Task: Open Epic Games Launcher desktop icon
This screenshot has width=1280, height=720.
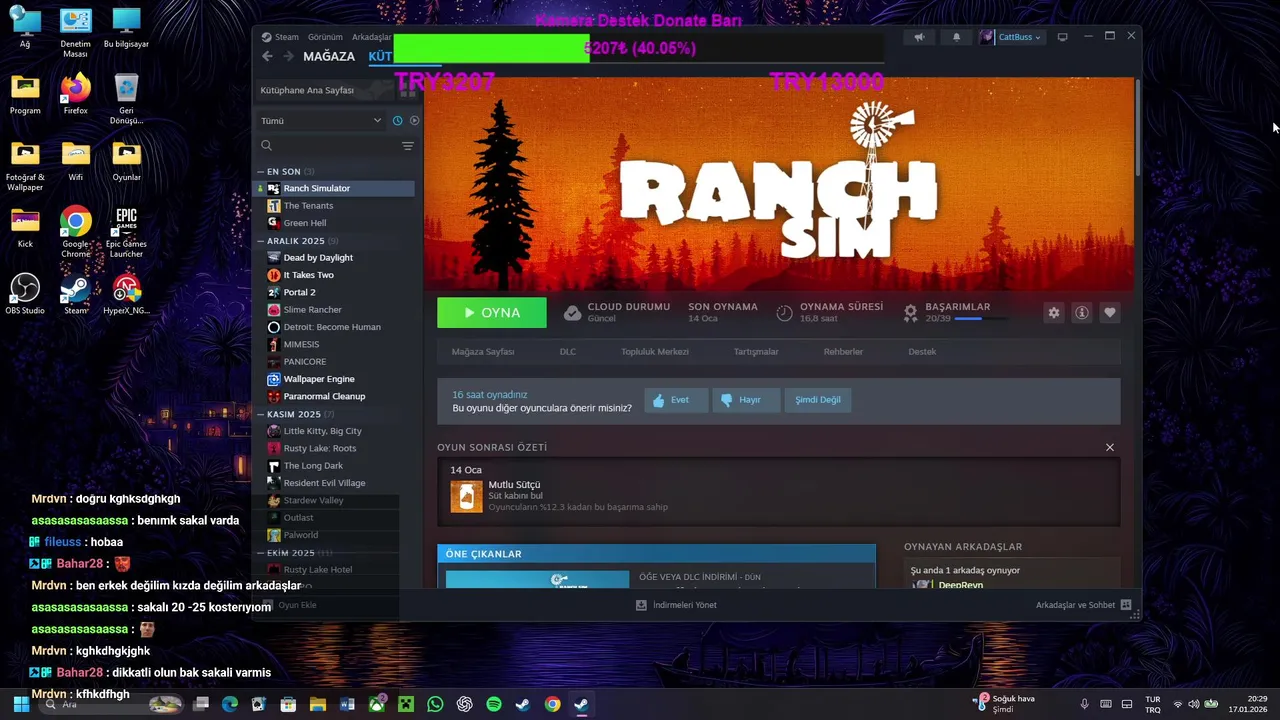Action: 126,232
